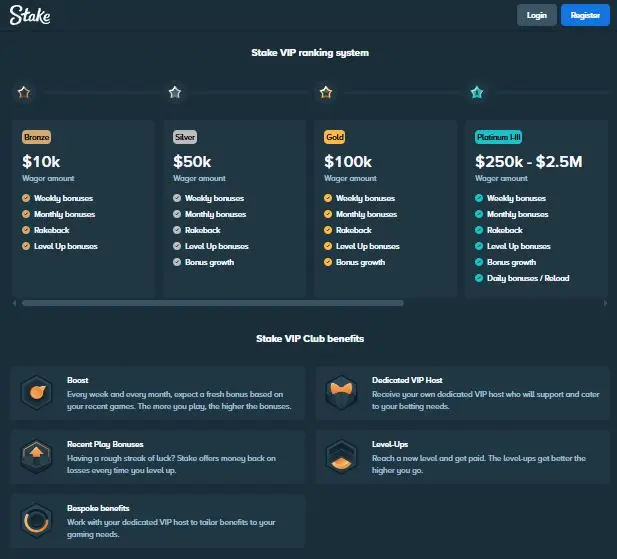The image size is (617, 559).
Task: Click the Boost hexagon icon
Action: [37, 392]
